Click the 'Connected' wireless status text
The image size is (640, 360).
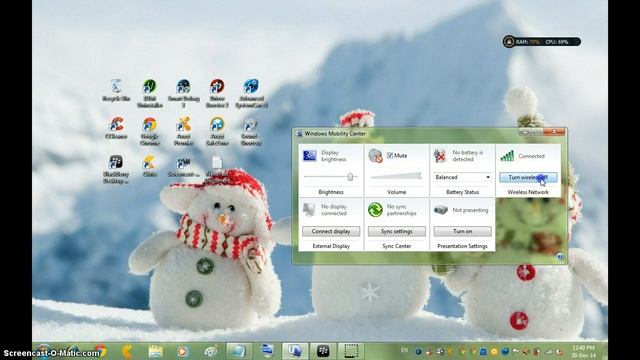pyautogui.click(x=531, y=156)
